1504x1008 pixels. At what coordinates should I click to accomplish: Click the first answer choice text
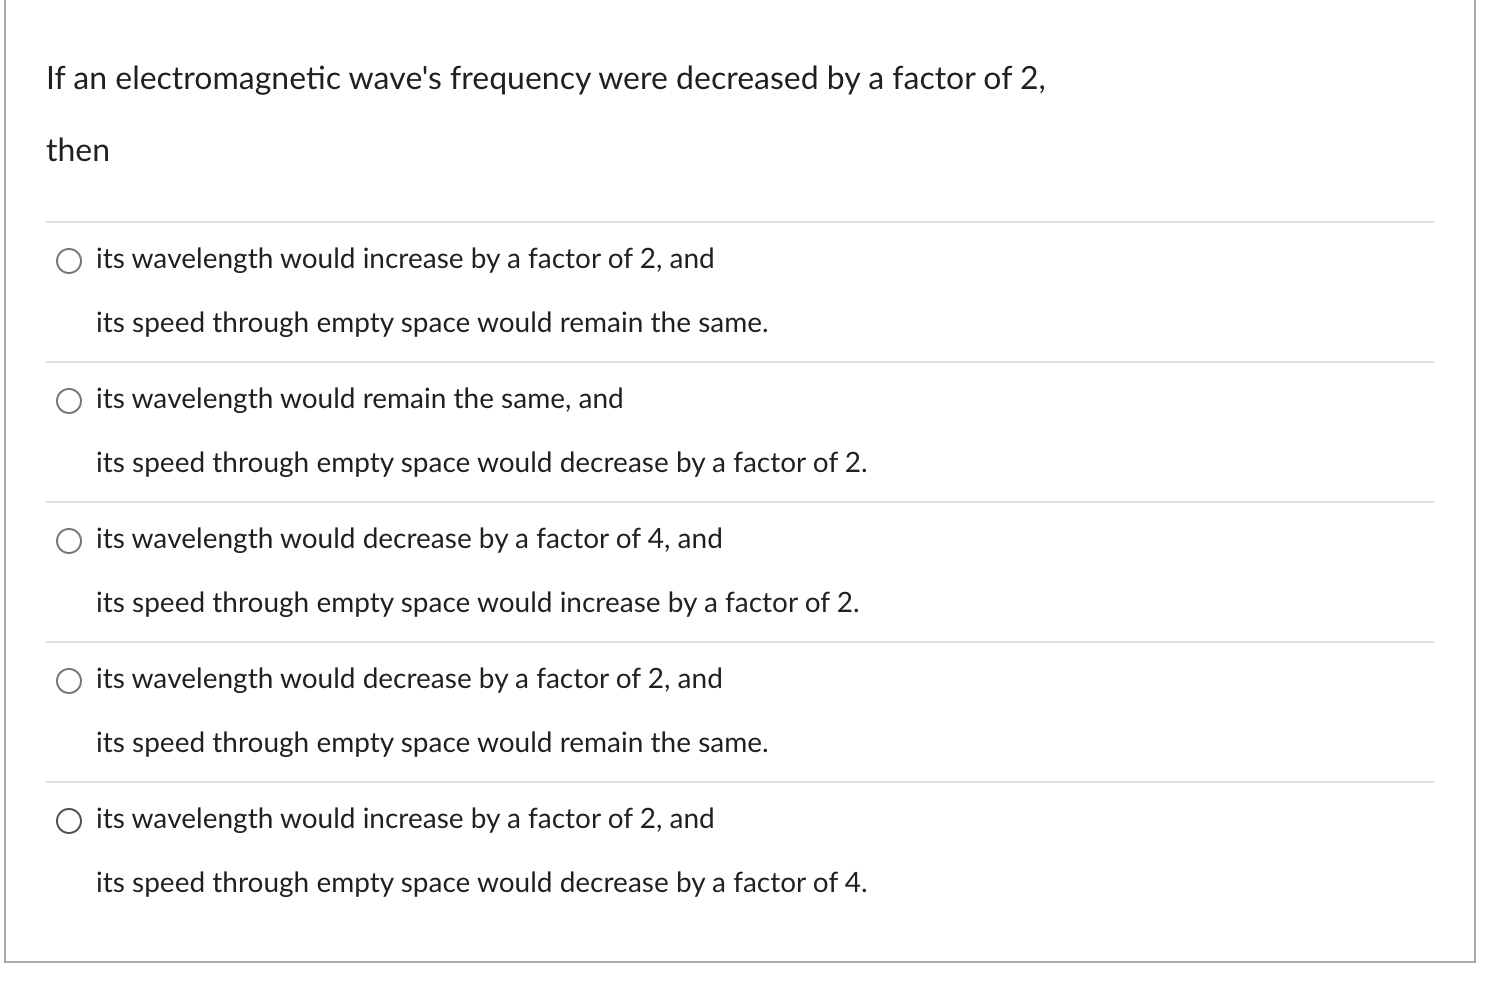click(404, 258)
